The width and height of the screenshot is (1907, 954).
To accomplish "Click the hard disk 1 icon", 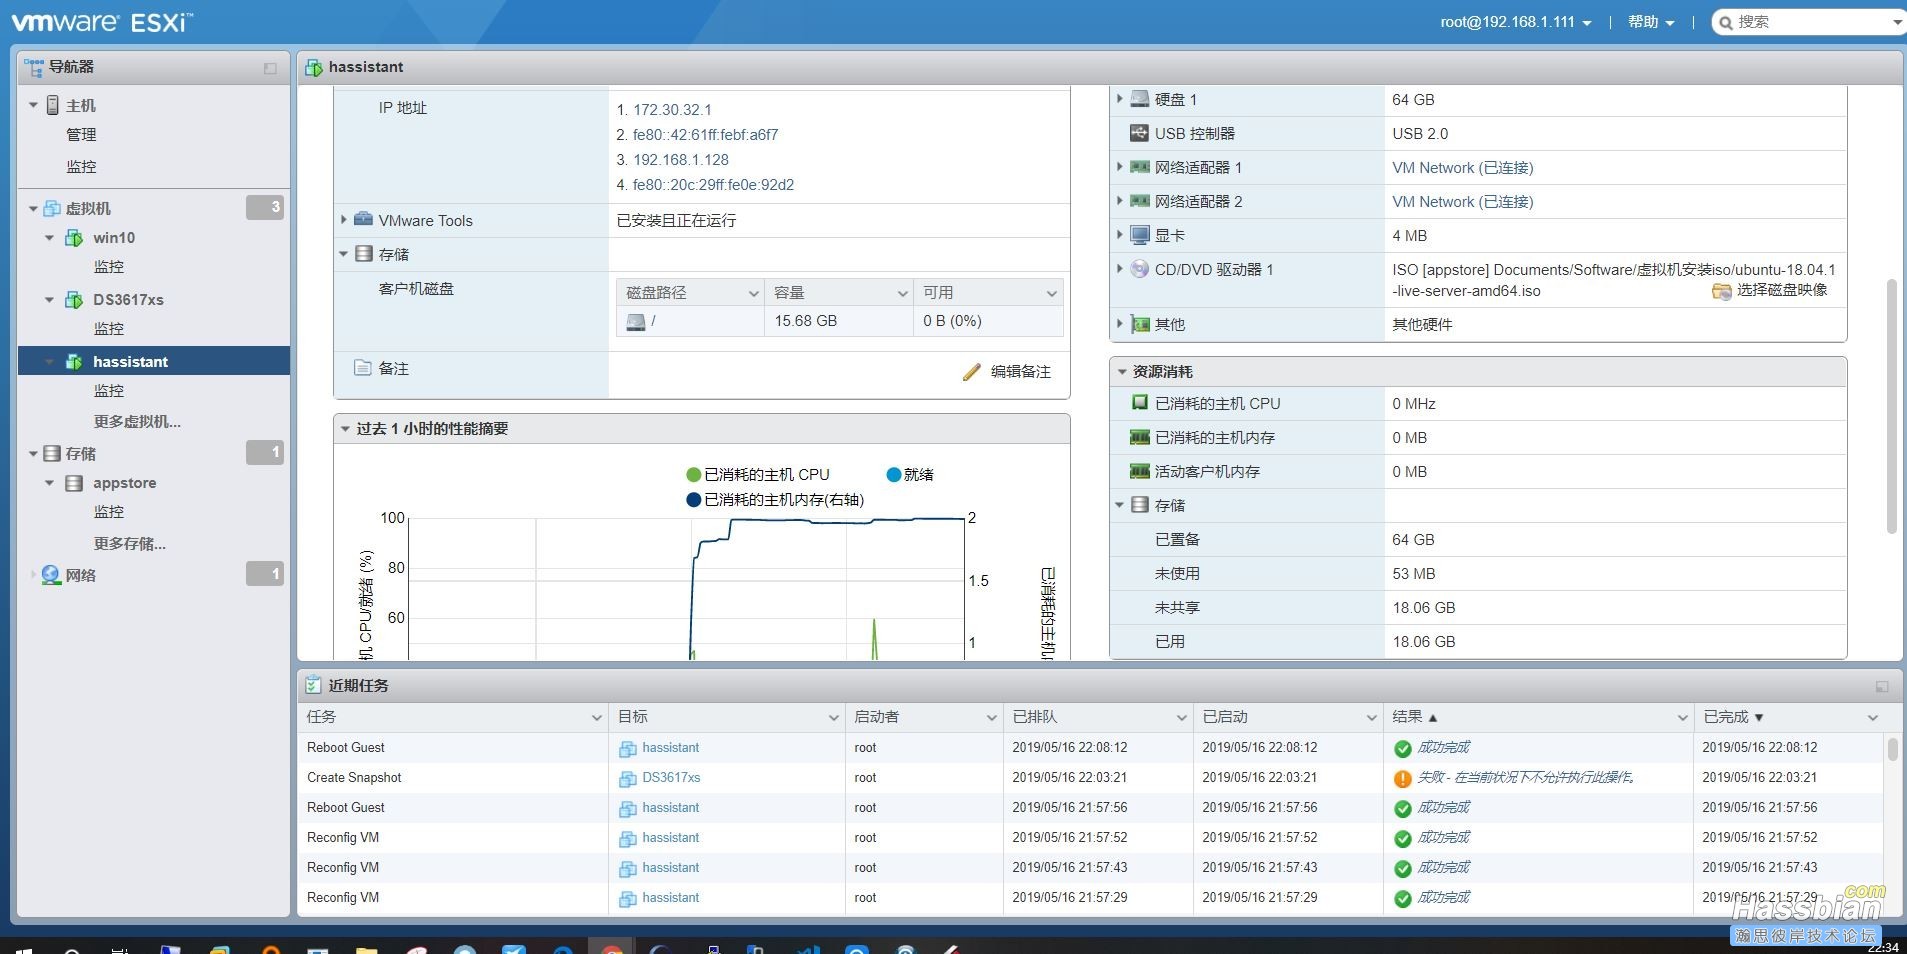I will click(x=1140, y=99).
